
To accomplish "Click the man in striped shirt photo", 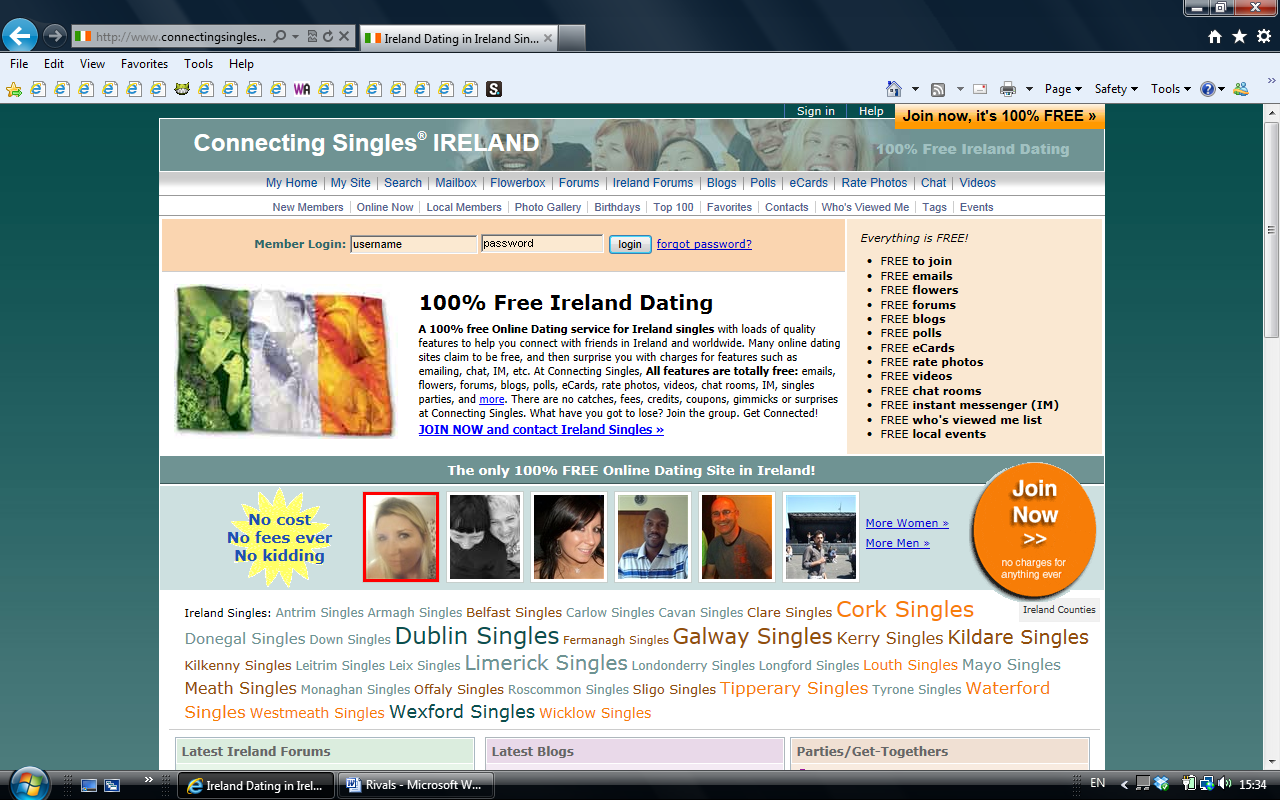I will coord(653,537).
